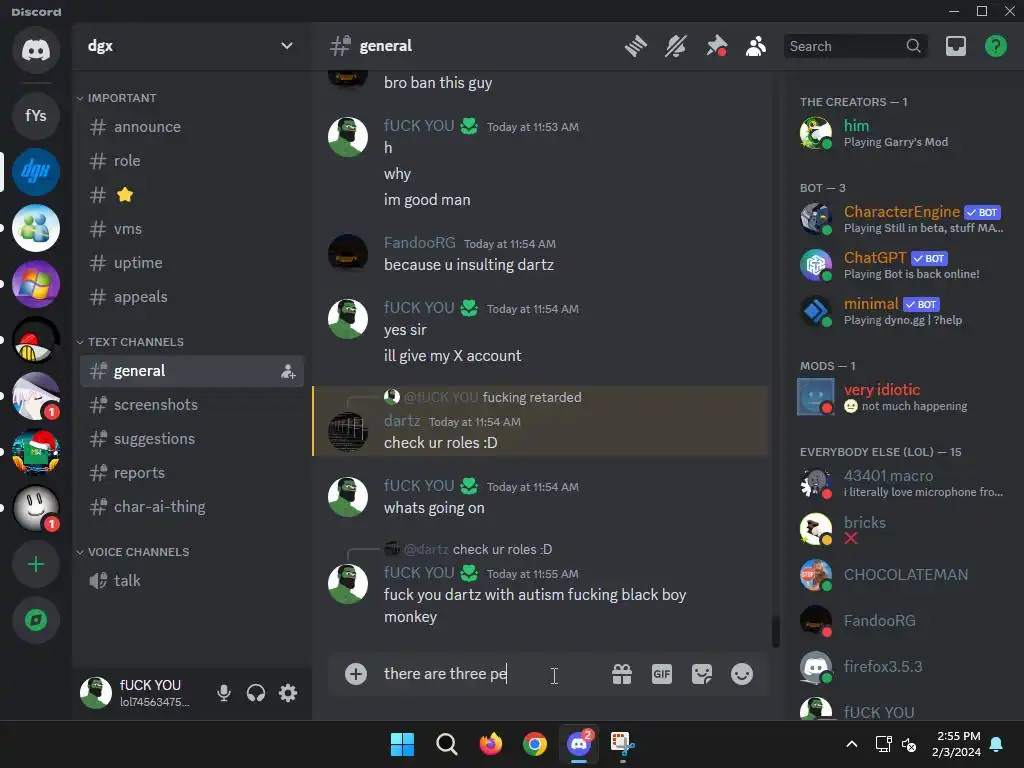Click the Add a Server plus icon
The image size is (1024, 768).
click(36, 564)
